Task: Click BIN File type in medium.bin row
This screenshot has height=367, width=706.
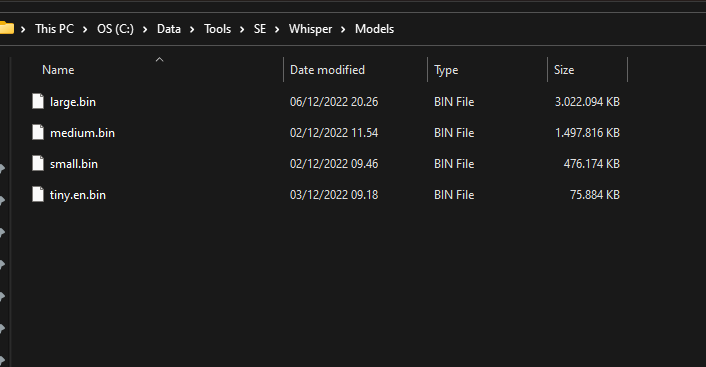Action: coord(454,133)
